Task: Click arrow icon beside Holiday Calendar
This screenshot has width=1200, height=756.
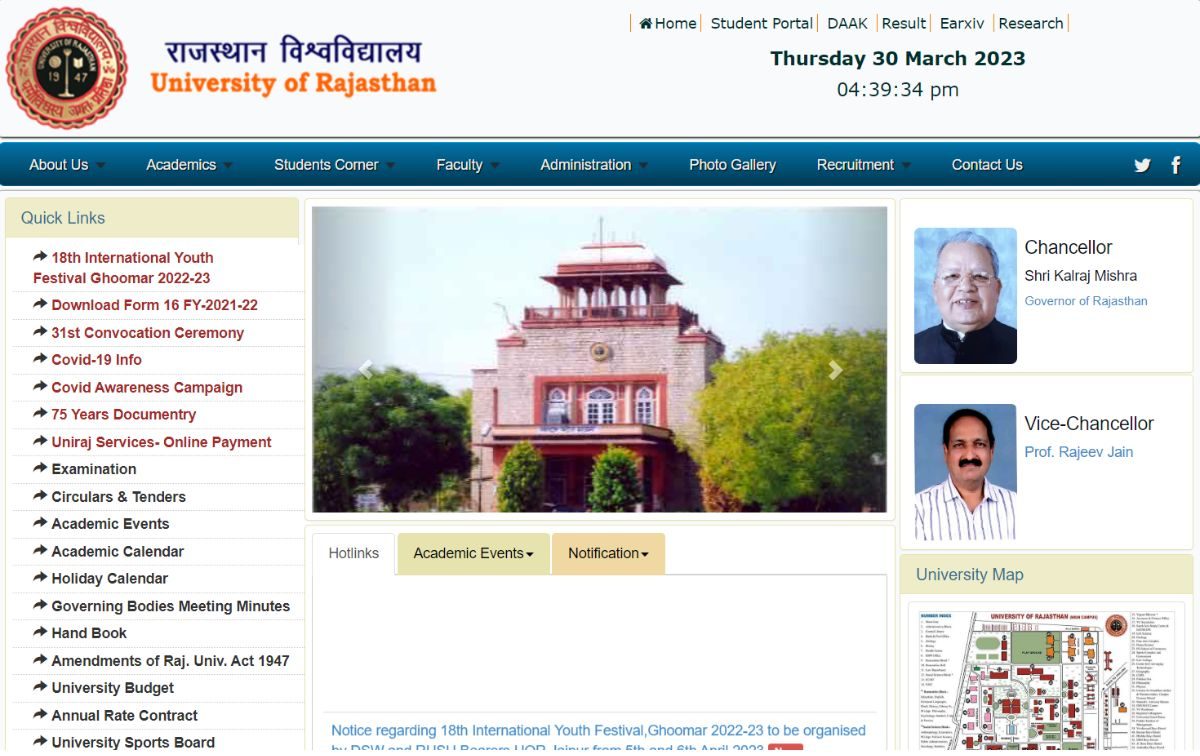Action: pos(40,577)
